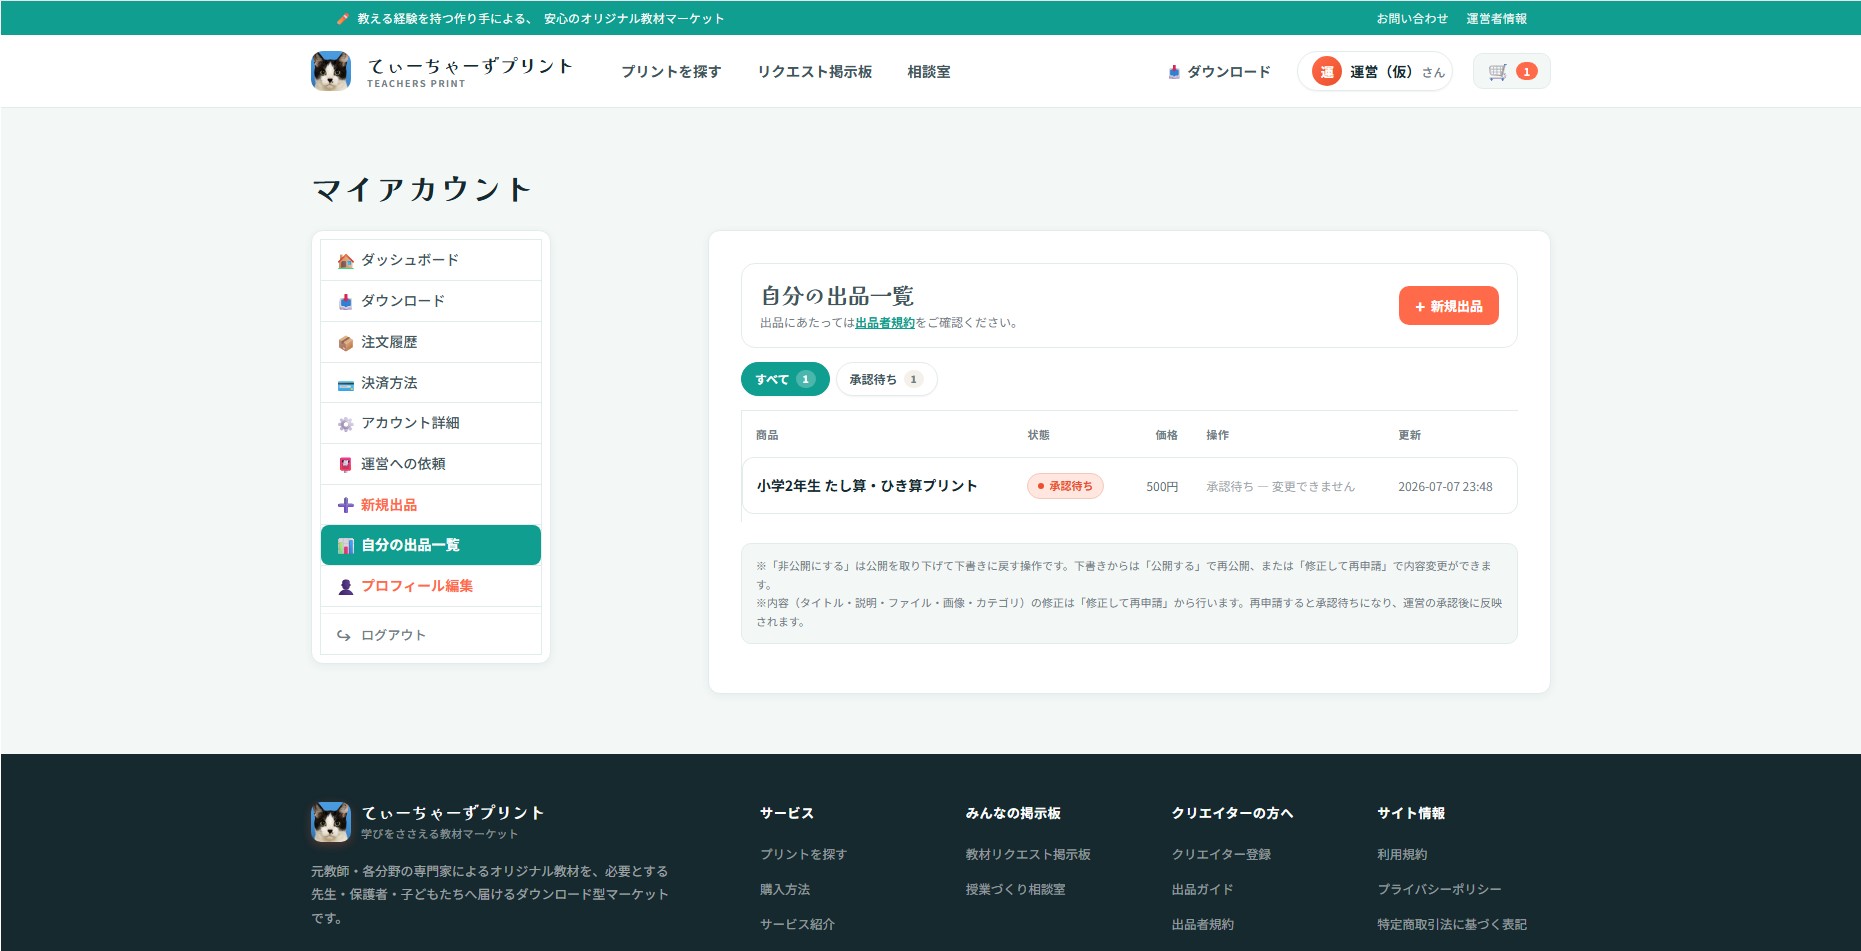Click the profile edit person icon
This screenshot has height=951, width=1861.
345,587
